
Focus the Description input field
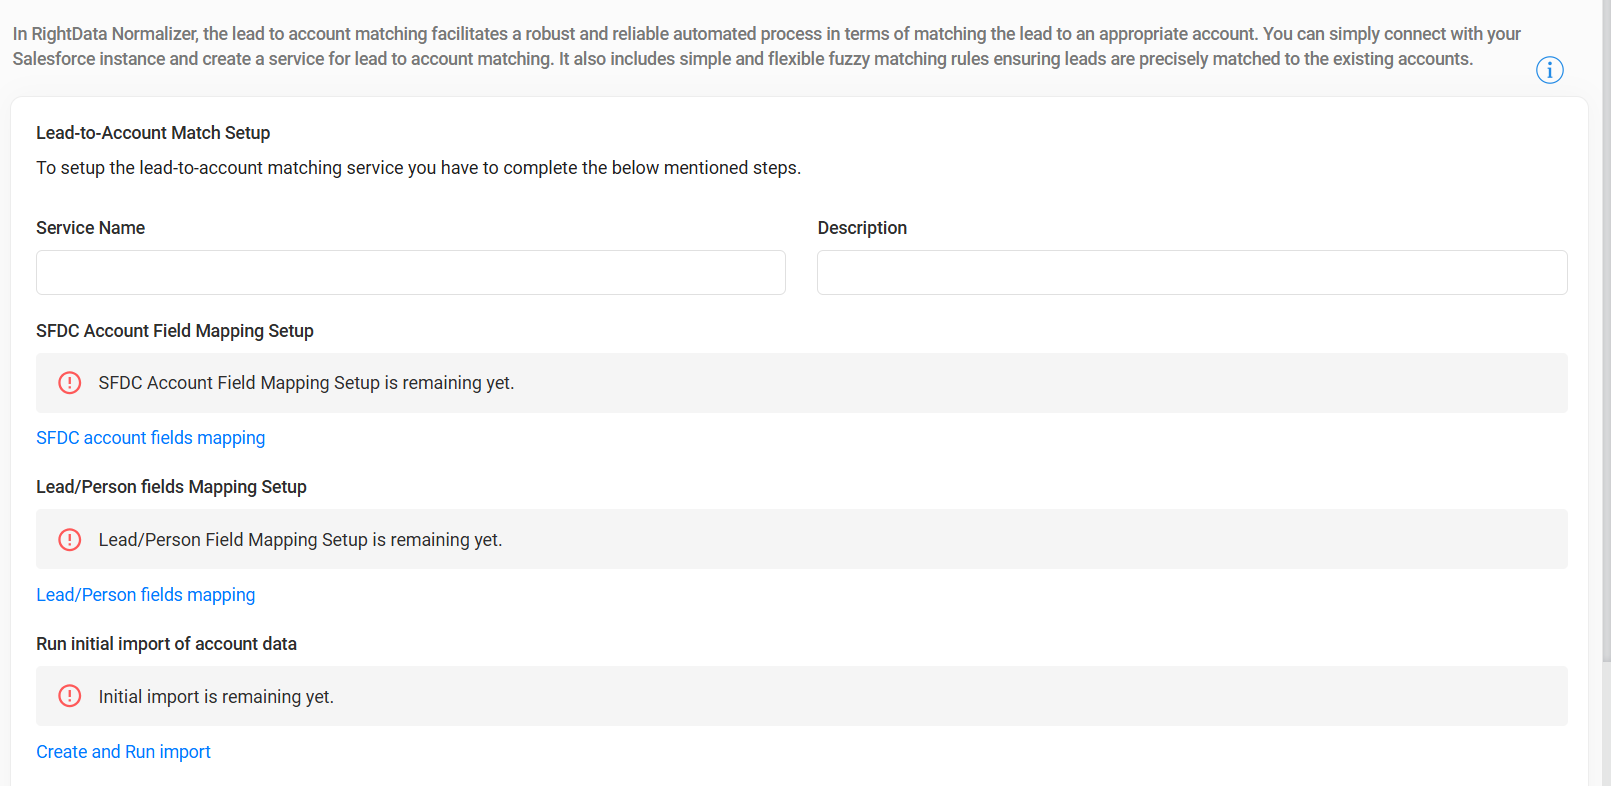click(1192, 272)
